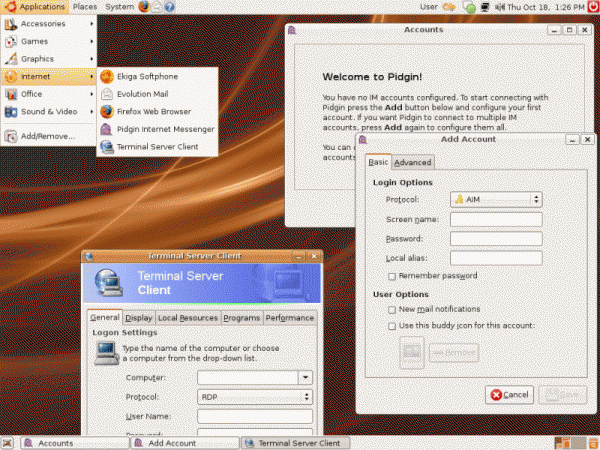Launch Firefox Web Browser from Internet submenu
The height and width of the screenshot is (450, 600).
pos(157,112)
